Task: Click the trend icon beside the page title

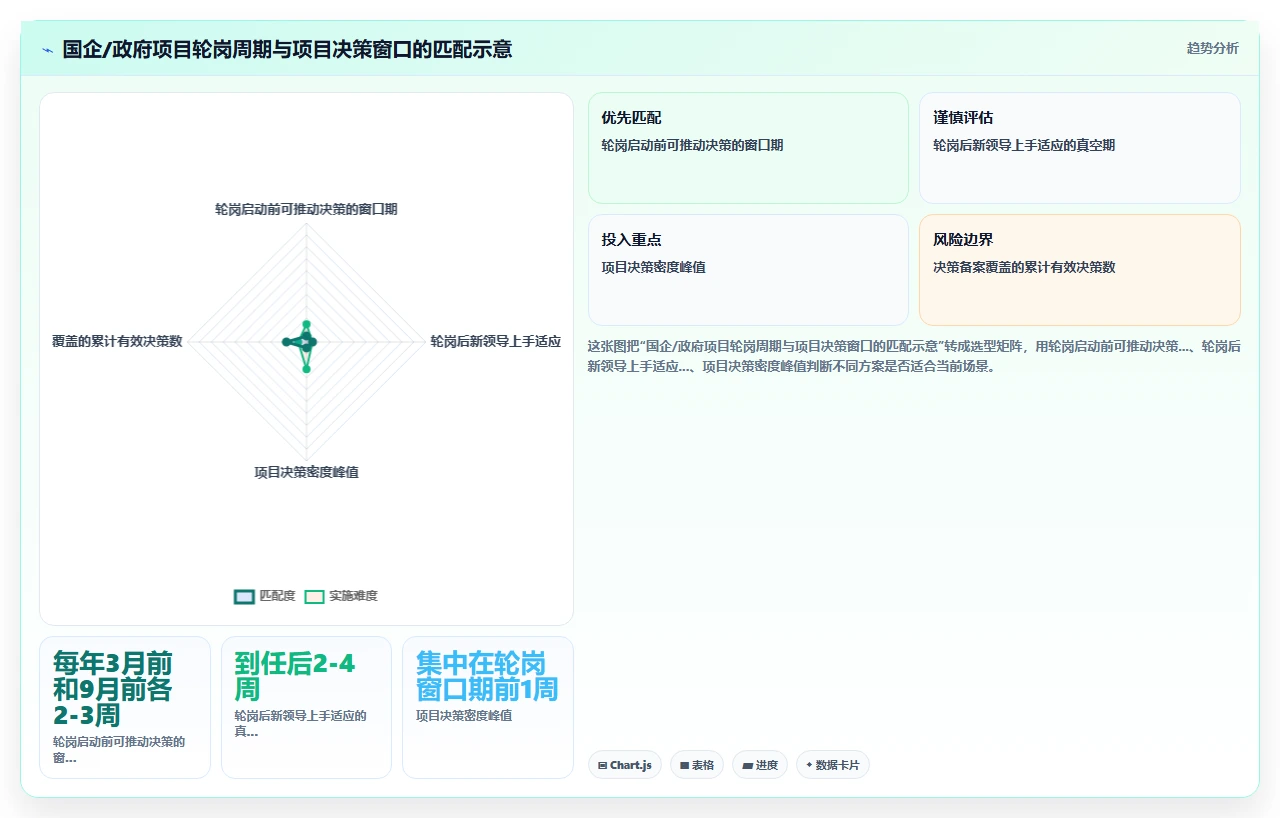Action: (x=47, y=49)
